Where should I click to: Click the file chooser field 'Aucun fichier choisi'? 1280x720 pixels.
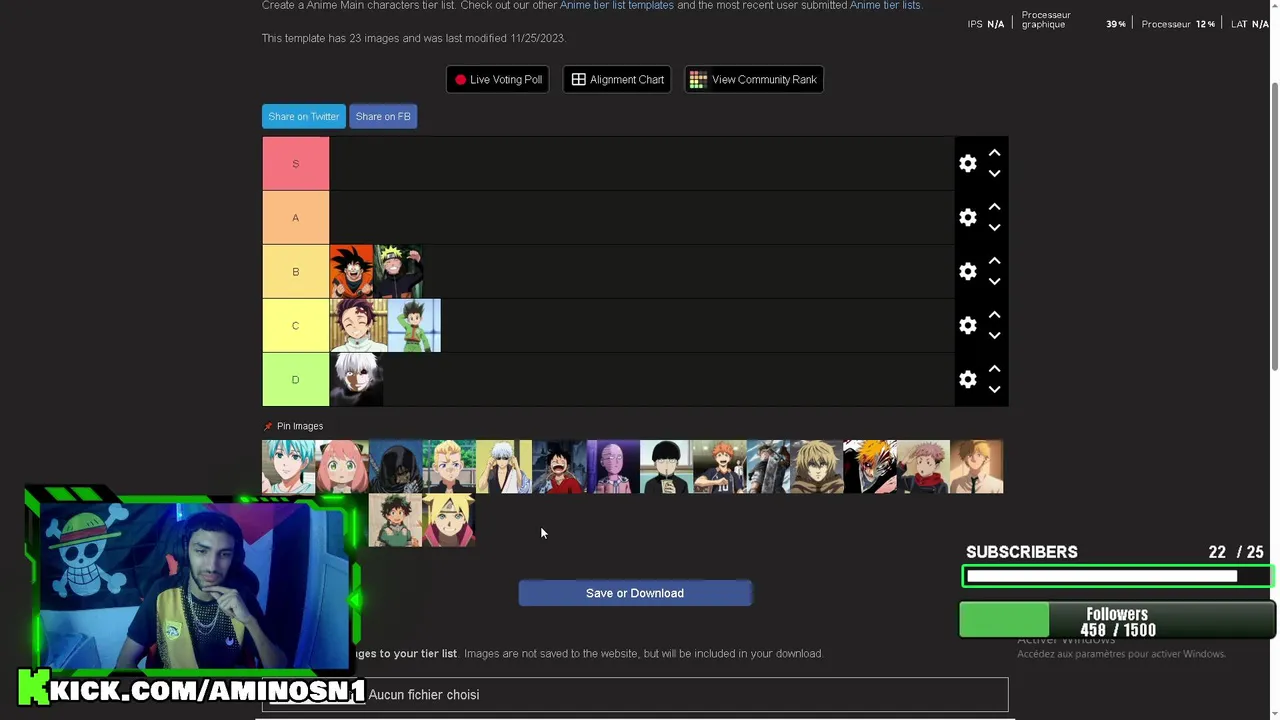[x=635, y=695]
